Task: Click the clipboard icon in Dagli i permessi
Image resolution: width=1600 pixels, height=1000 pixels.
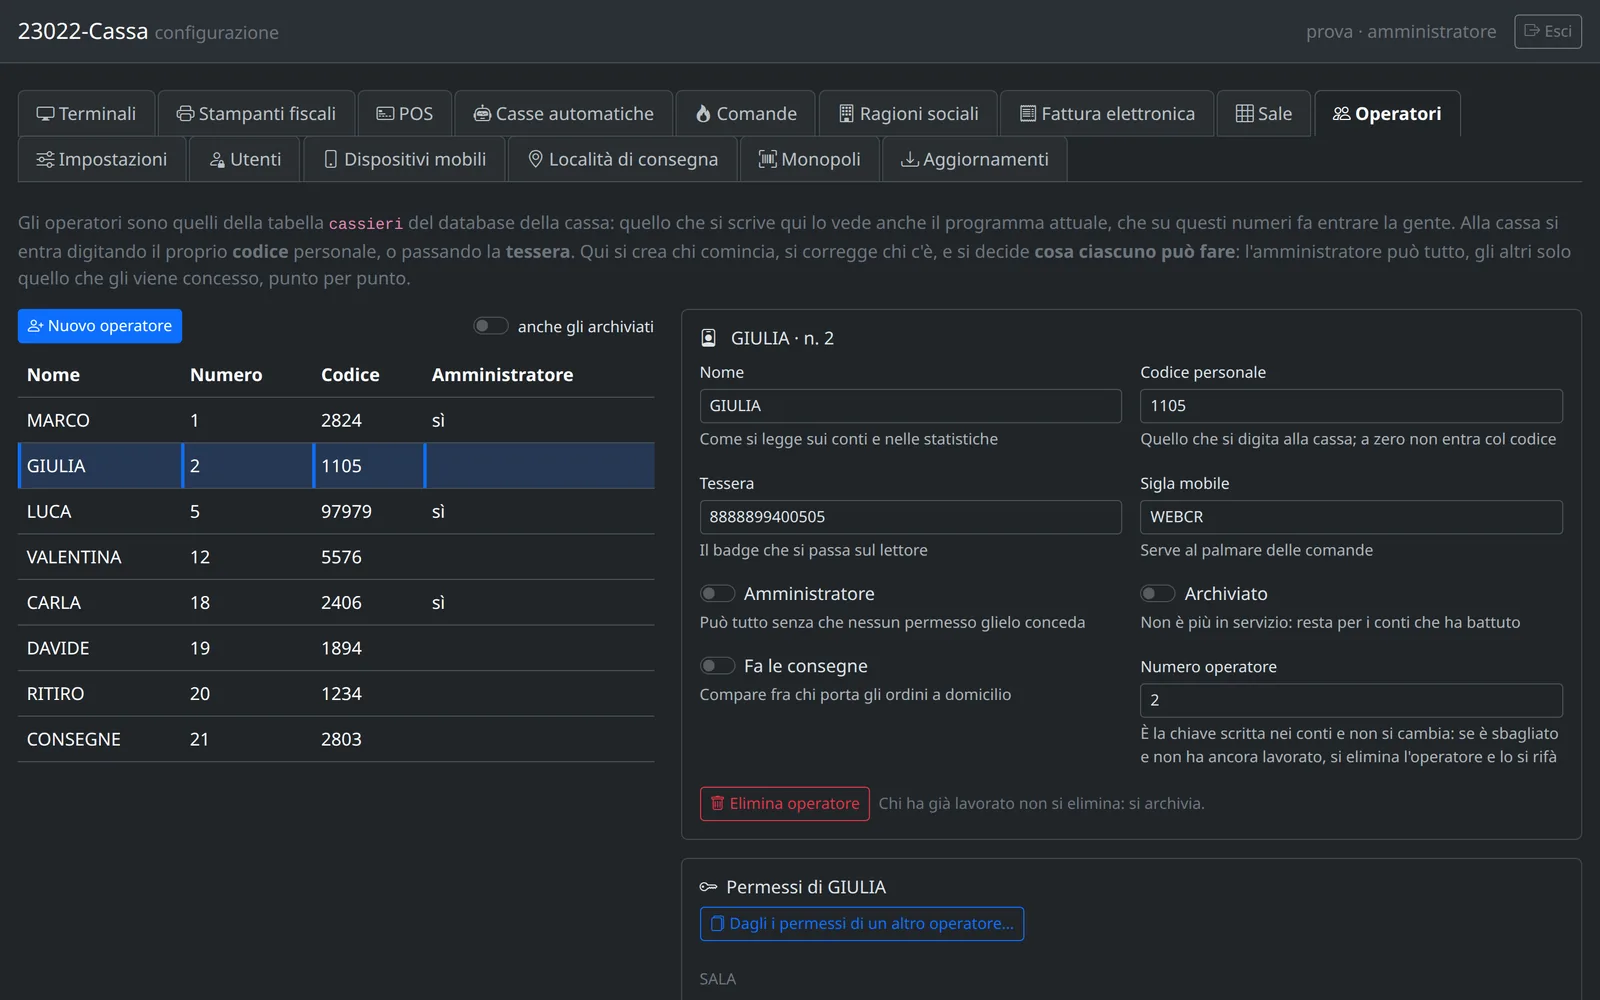Action: pyautogui.click(x=717, y=924)
